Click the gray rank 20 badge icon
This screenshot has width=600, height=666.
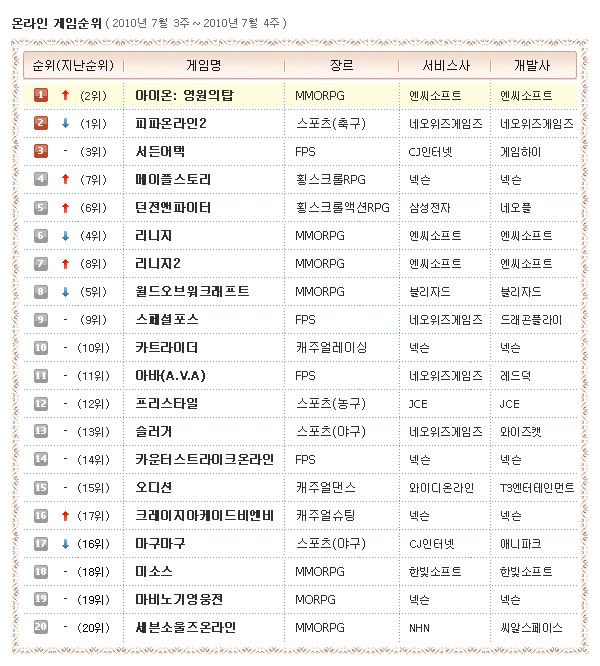[41, 627]
